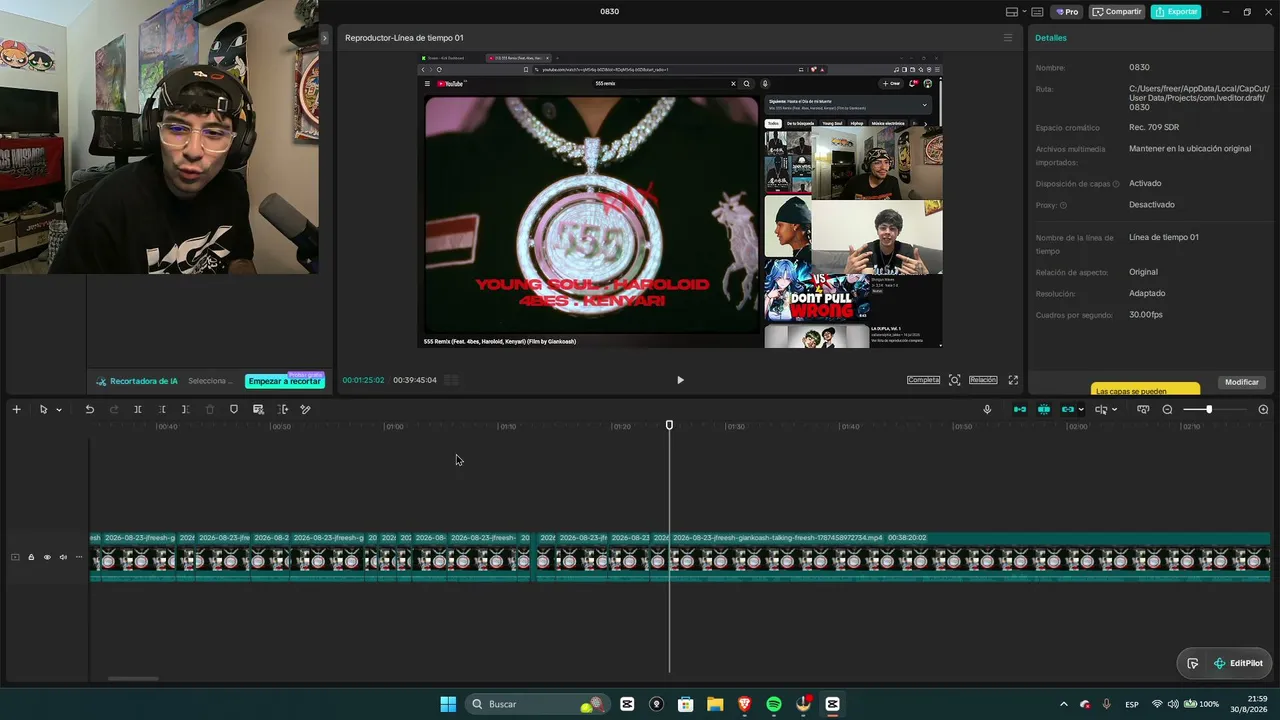The width and height of the screenshot is (1280, 720).
Task: Open the Windows Start menu
Action: click(x=448, y=704)
